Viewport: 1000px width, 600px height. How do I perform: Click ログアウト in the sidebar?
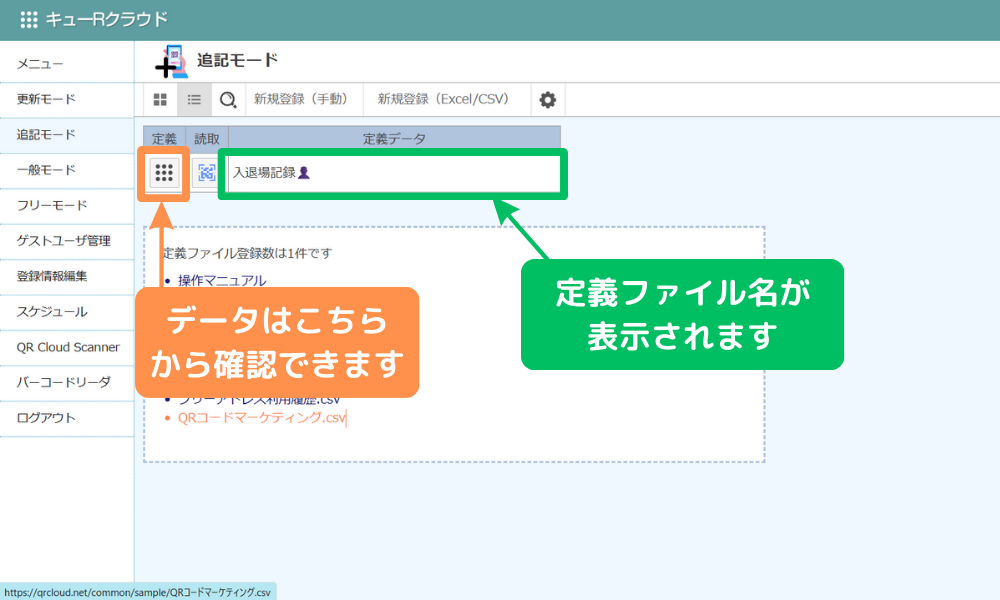coord(44,418)
